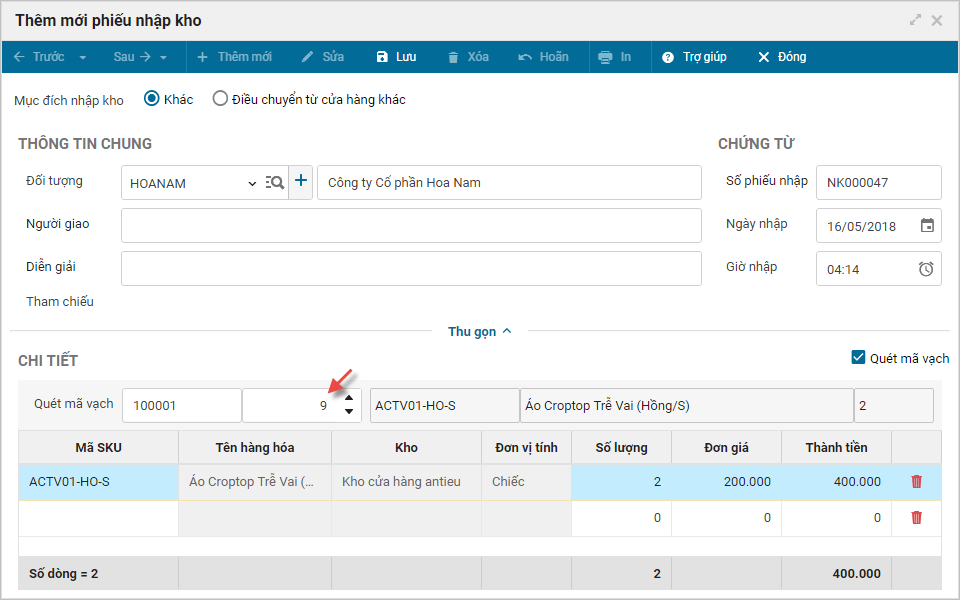Toggle the Quét mã vạch checkbox
The image size is (960, 600).
(858, 358)
